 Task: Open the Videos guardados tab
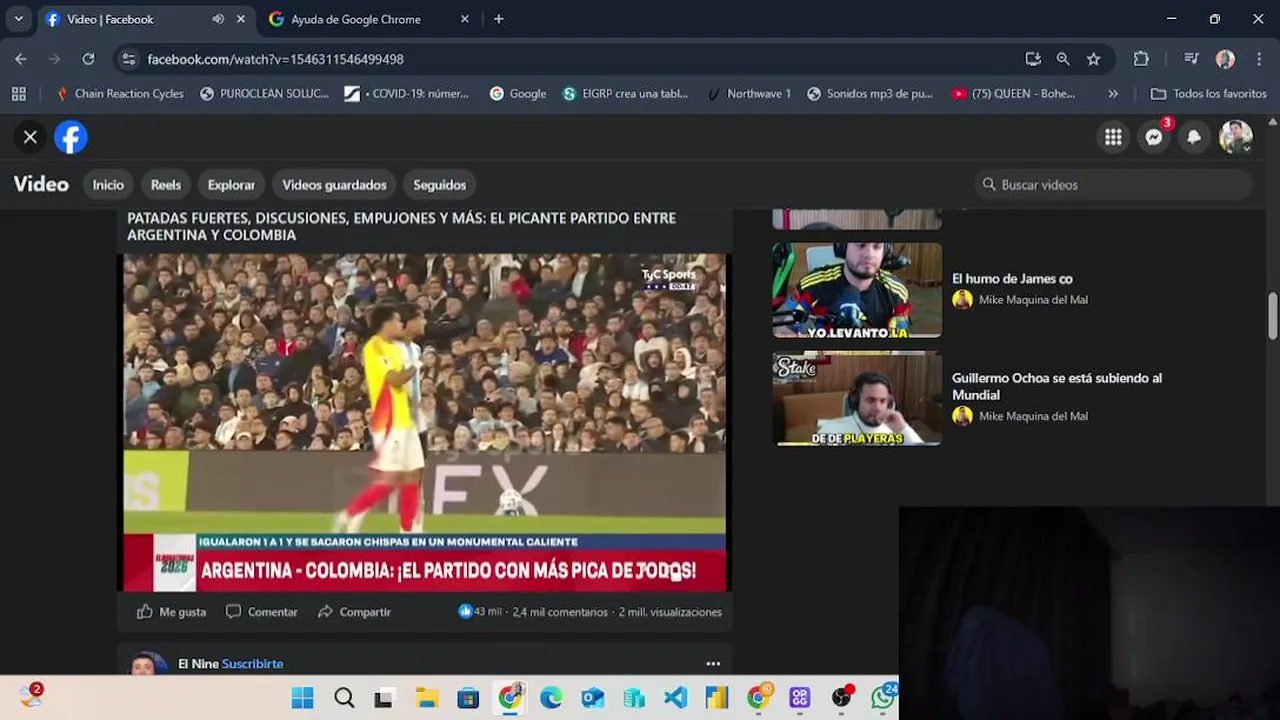334,185
